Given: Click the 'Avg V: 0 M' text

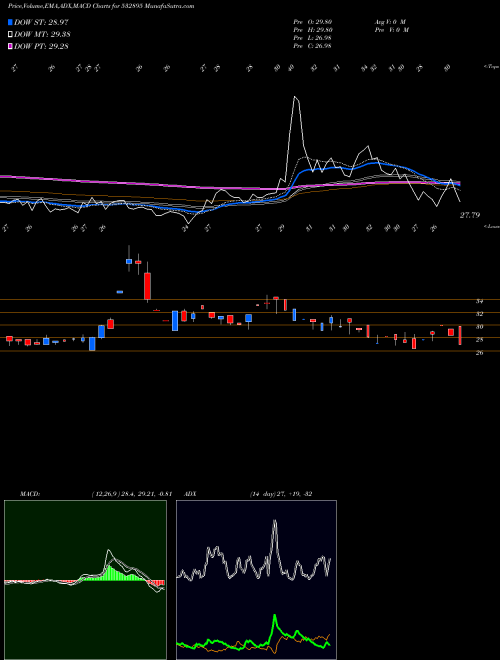Looking at the screenshot, I should 389,22.
